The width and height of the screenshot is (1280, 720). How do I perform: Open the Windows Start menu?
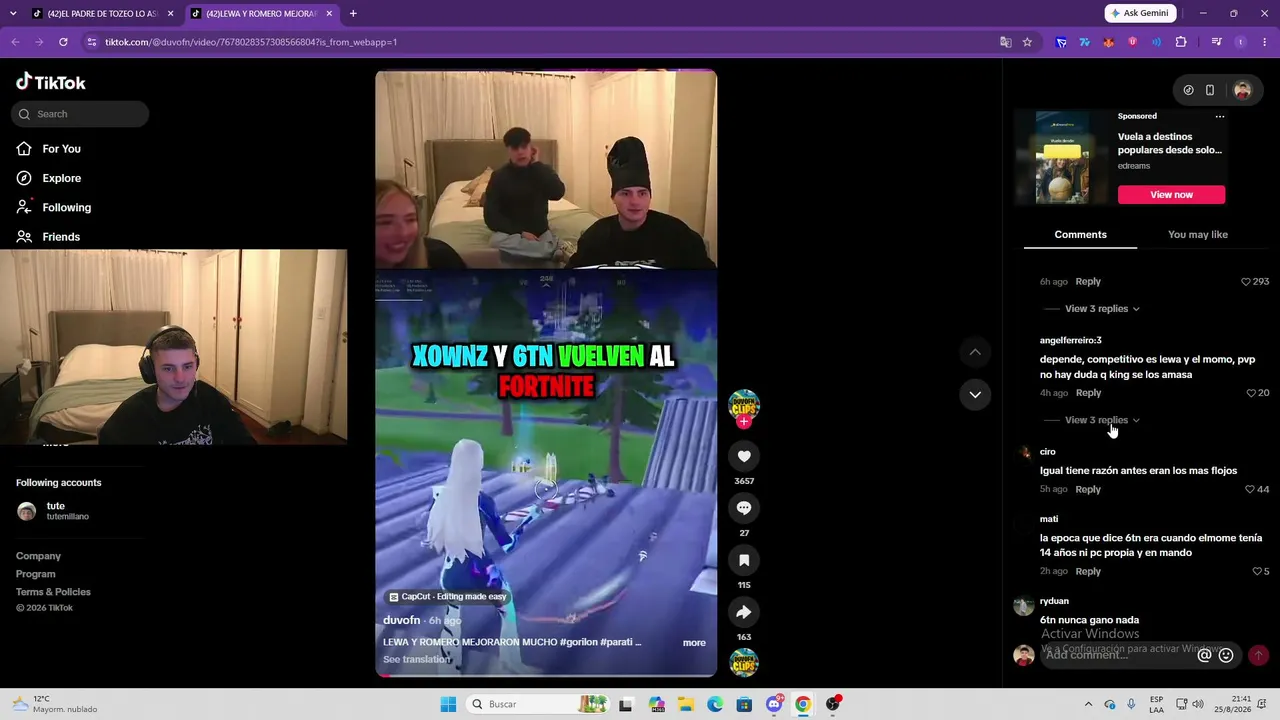pyautogui.click(x=449, y=704)
